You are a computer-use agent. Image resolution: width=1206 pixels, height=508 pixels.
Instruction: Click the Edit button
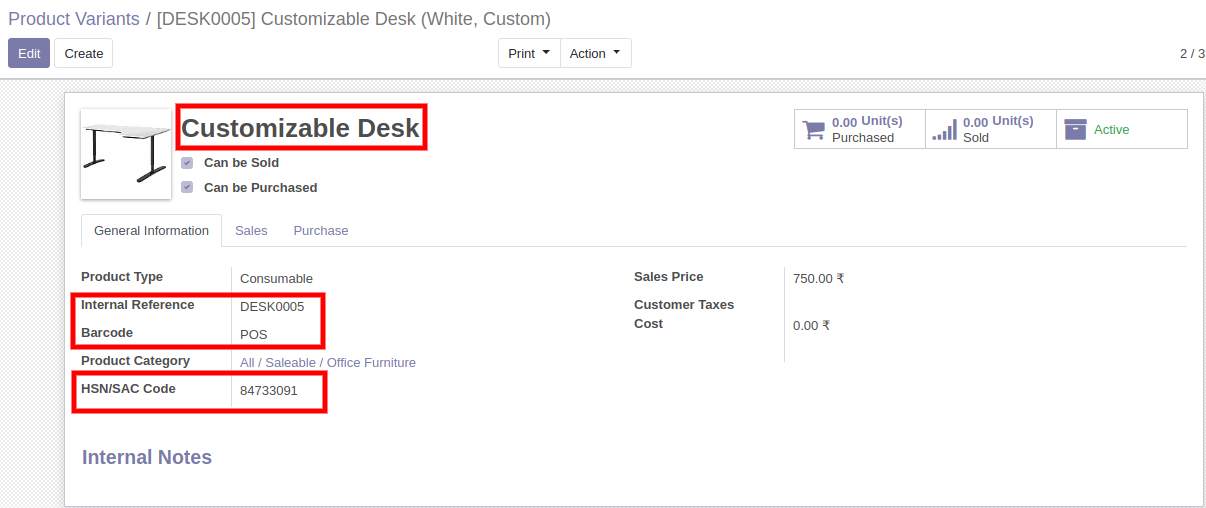(29, 53)
